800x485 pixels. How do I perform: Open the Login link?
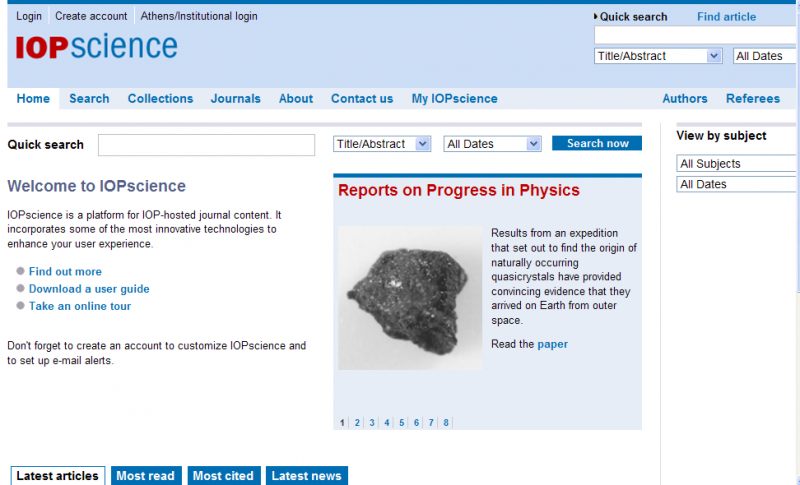pyautogui.click(x=29, y=16)
